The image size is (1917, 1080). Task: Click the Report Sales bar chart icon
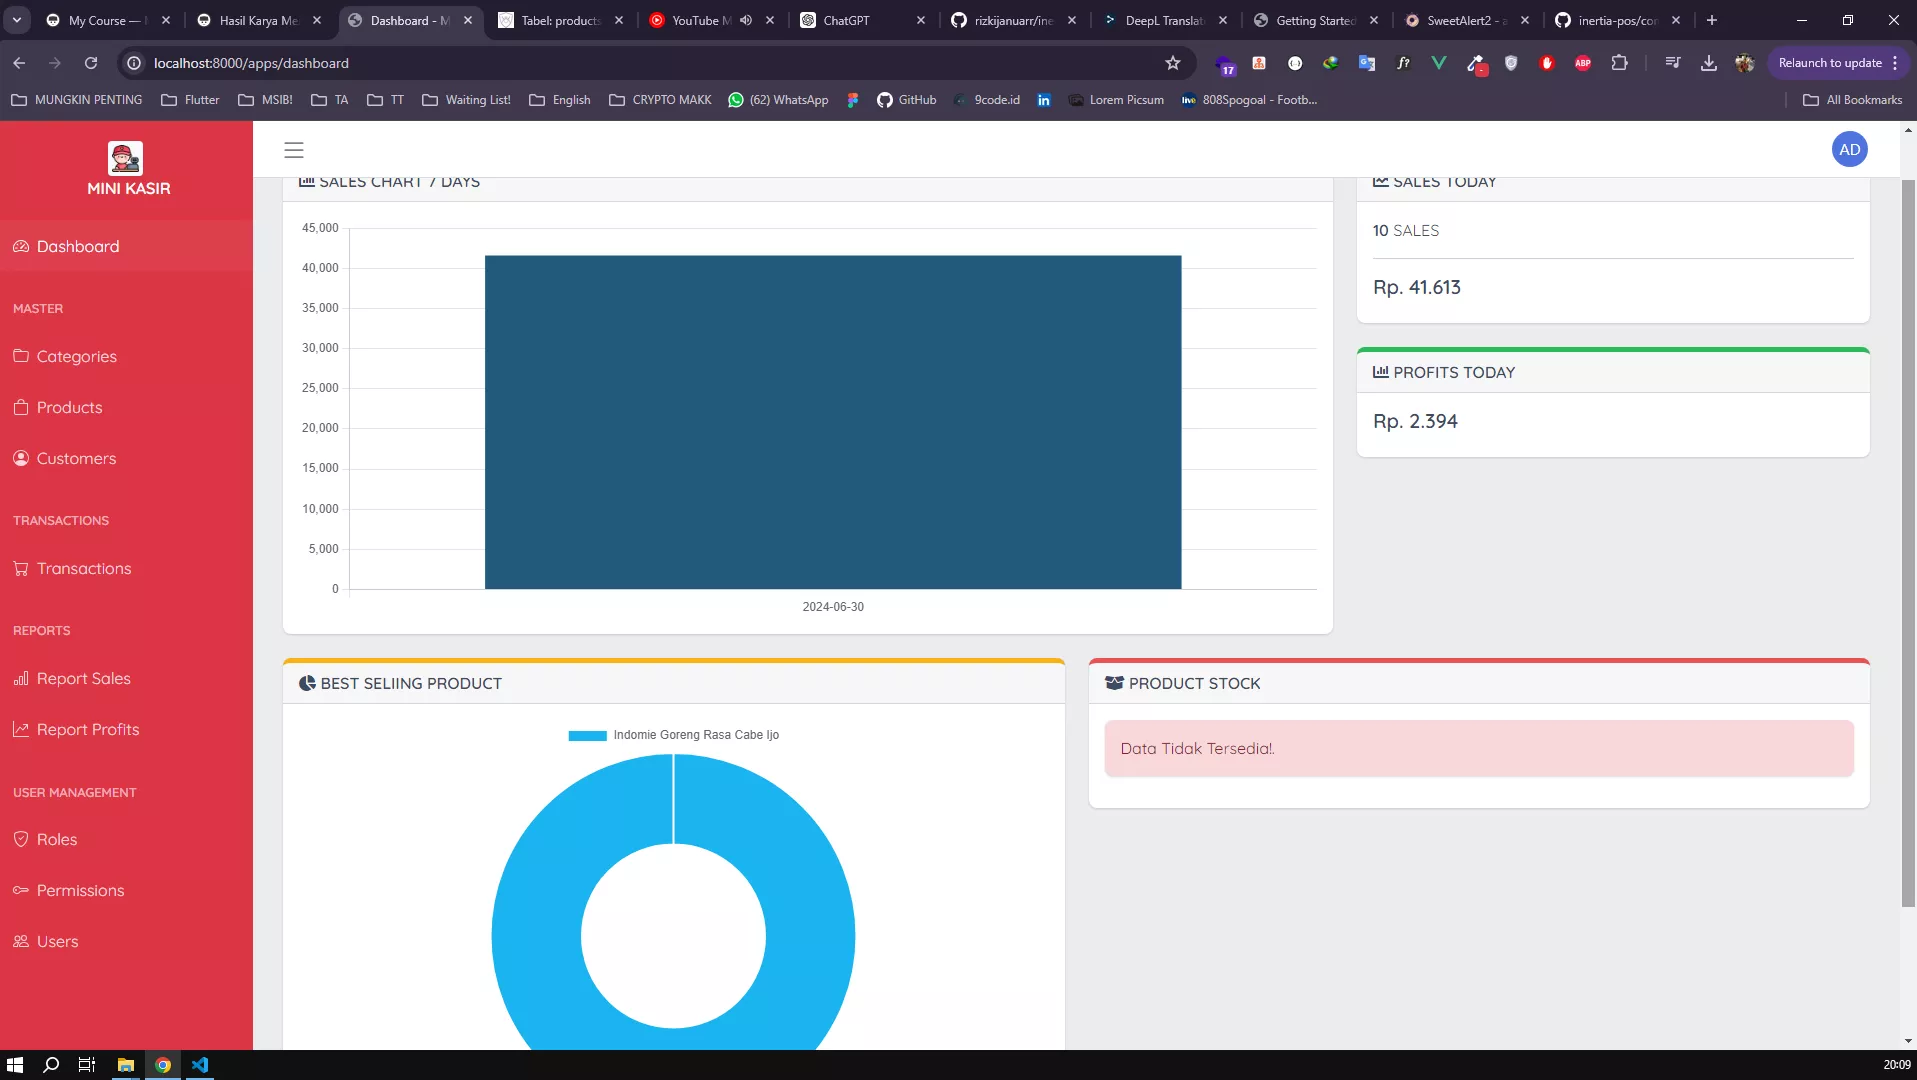21,678
